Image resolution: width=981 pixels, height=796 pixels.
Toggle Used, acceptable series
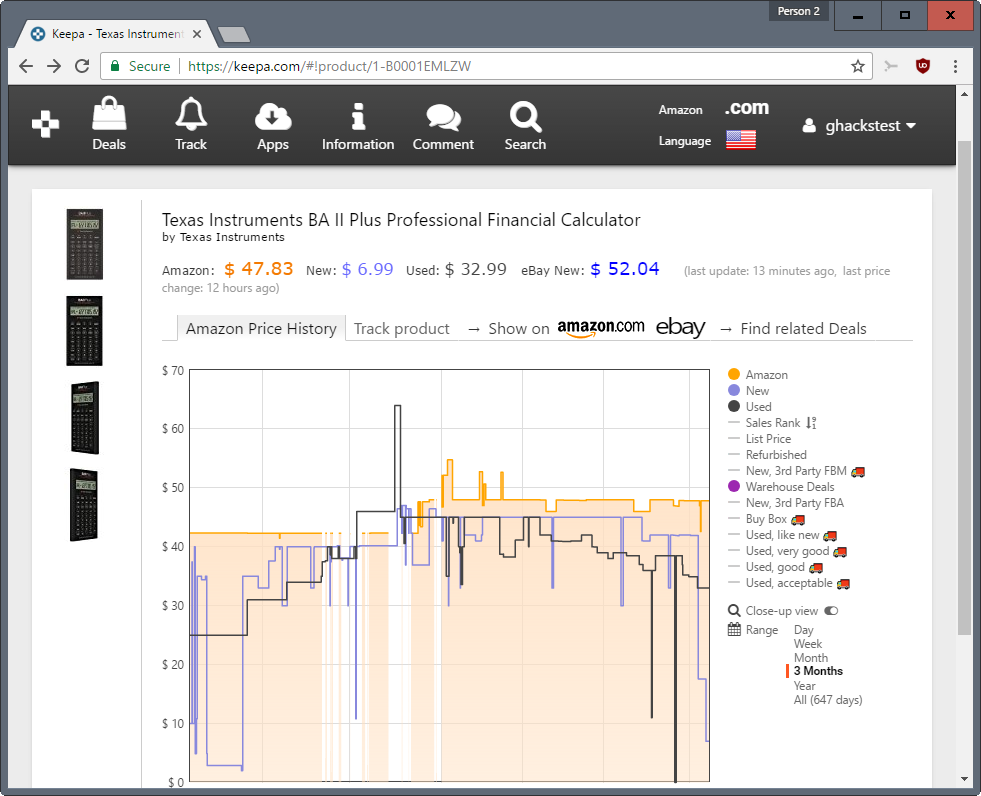coord(789,583)
